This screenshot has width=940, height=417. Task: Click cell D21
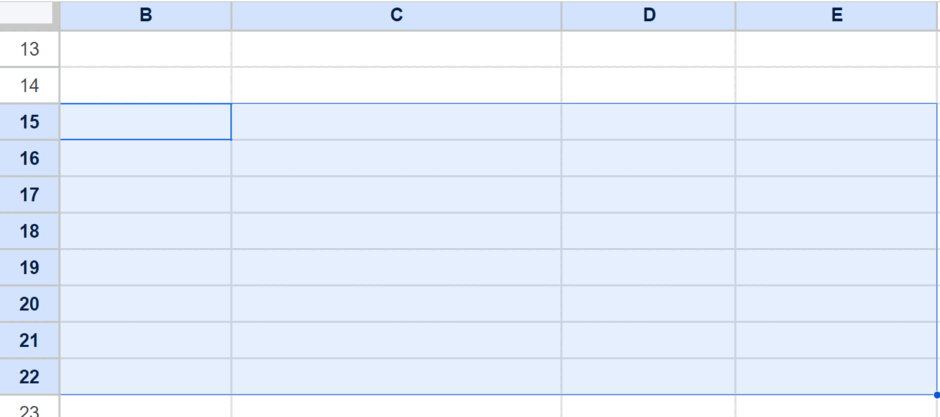649,340
